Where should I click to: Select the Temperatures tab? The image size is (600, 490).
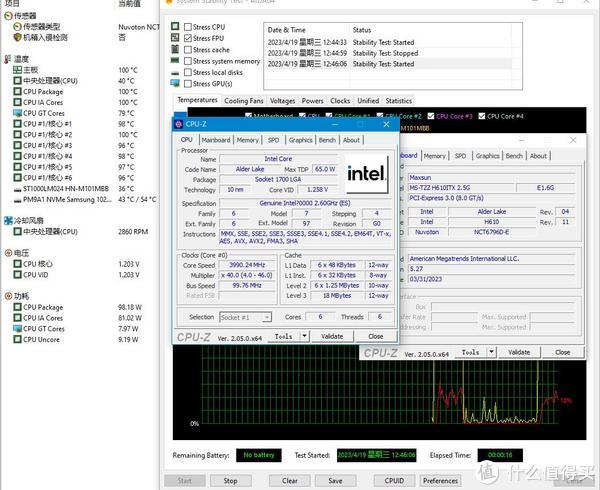tap(197, 100)
